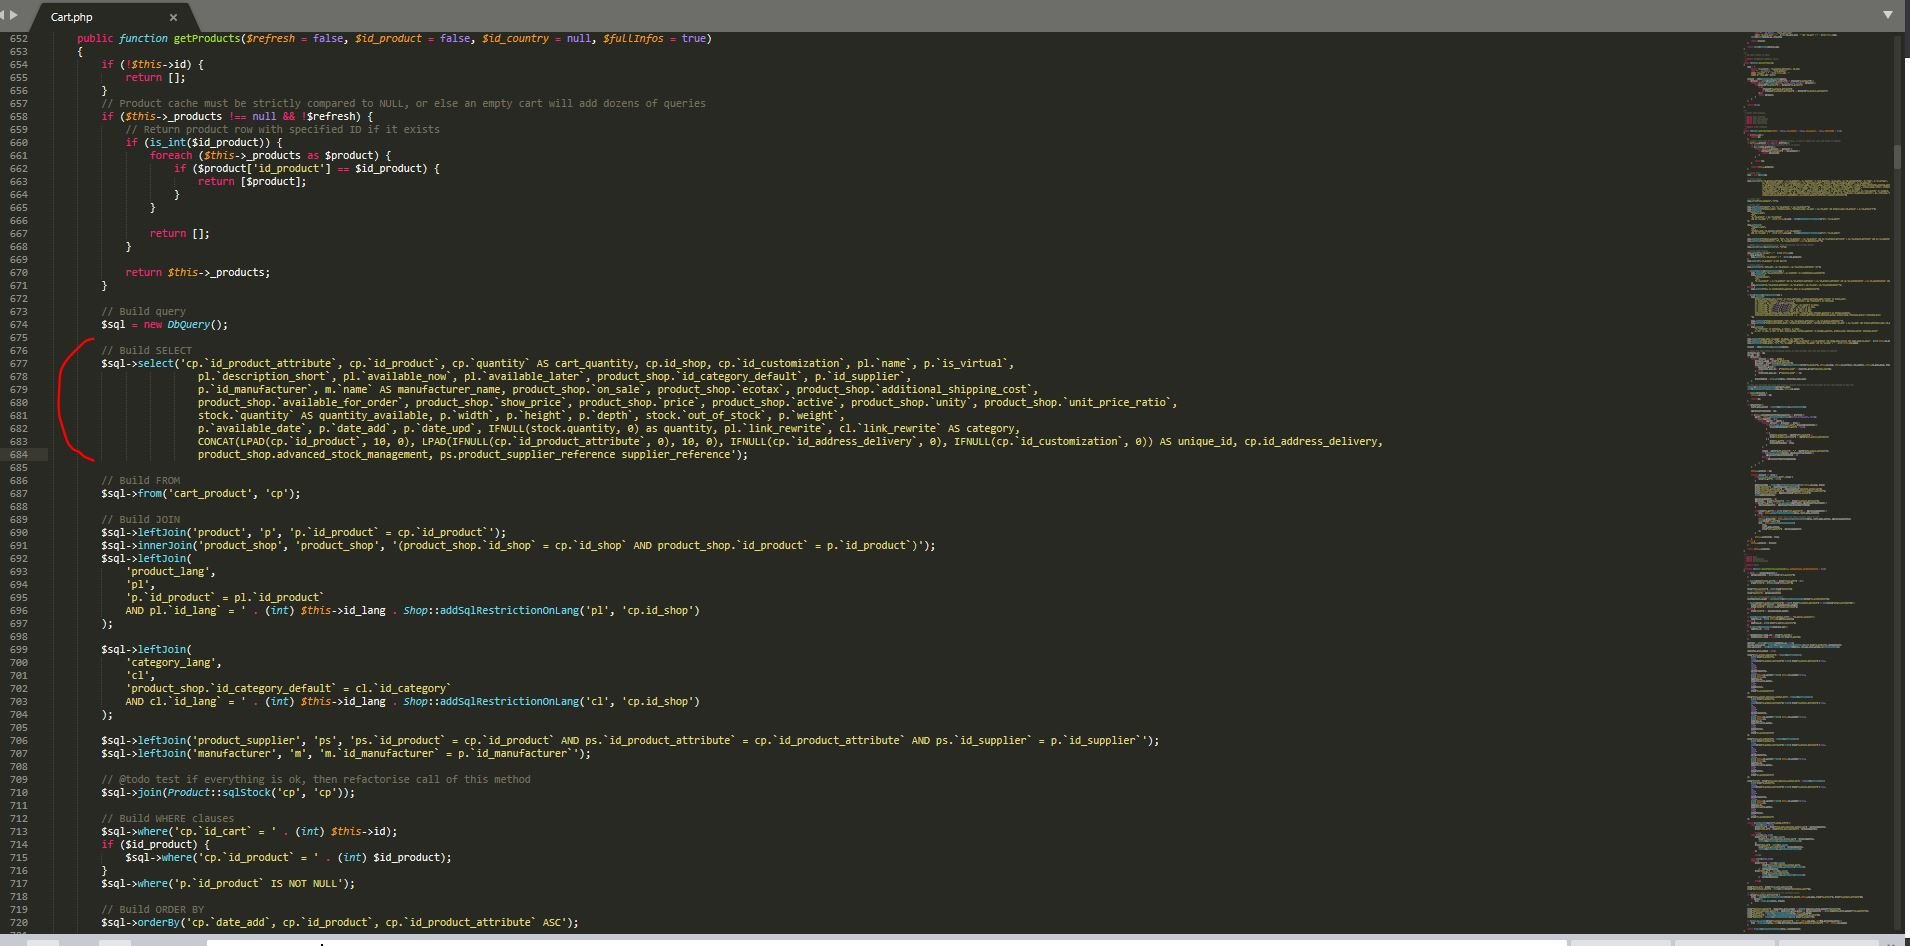This screenshot has height=946, width=1910.
Task: Click the vertical scrollbar thumb
Action: click(x=1897, y=157)
